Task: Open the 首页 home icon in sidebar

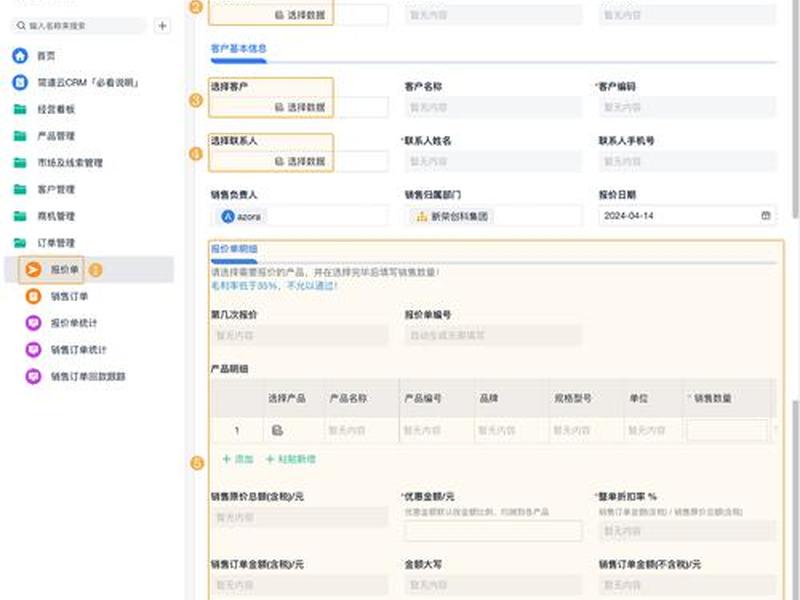Action: [x=20, y=56]
